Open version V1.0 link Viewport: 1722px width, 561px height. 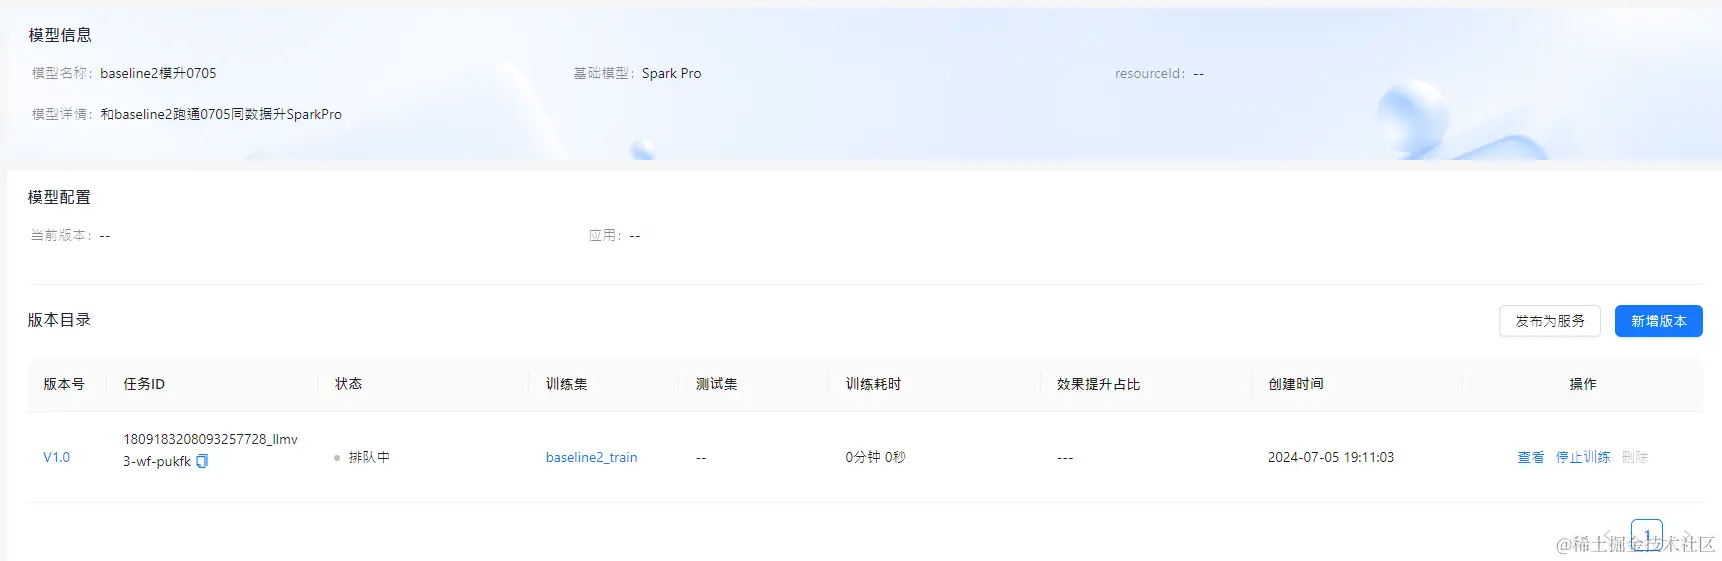click(x=57, y=457)
